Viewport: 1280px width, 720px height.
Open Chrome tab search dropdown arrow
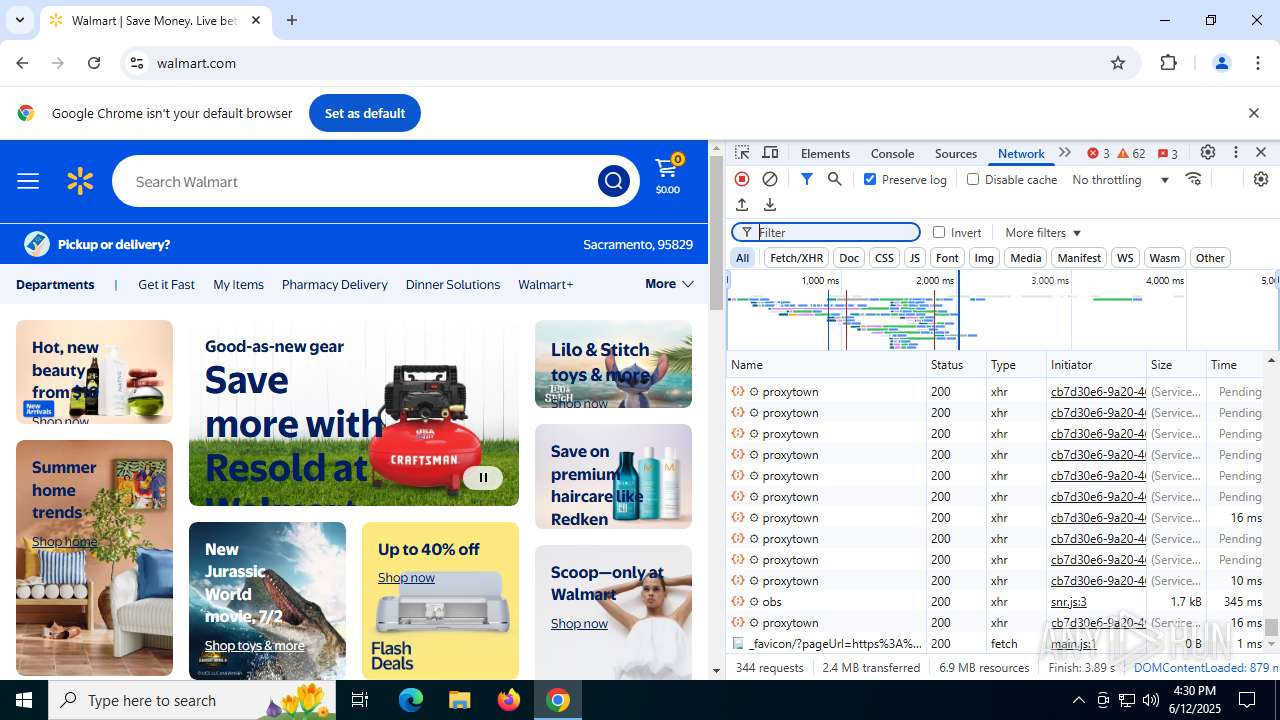pos(20,20)
